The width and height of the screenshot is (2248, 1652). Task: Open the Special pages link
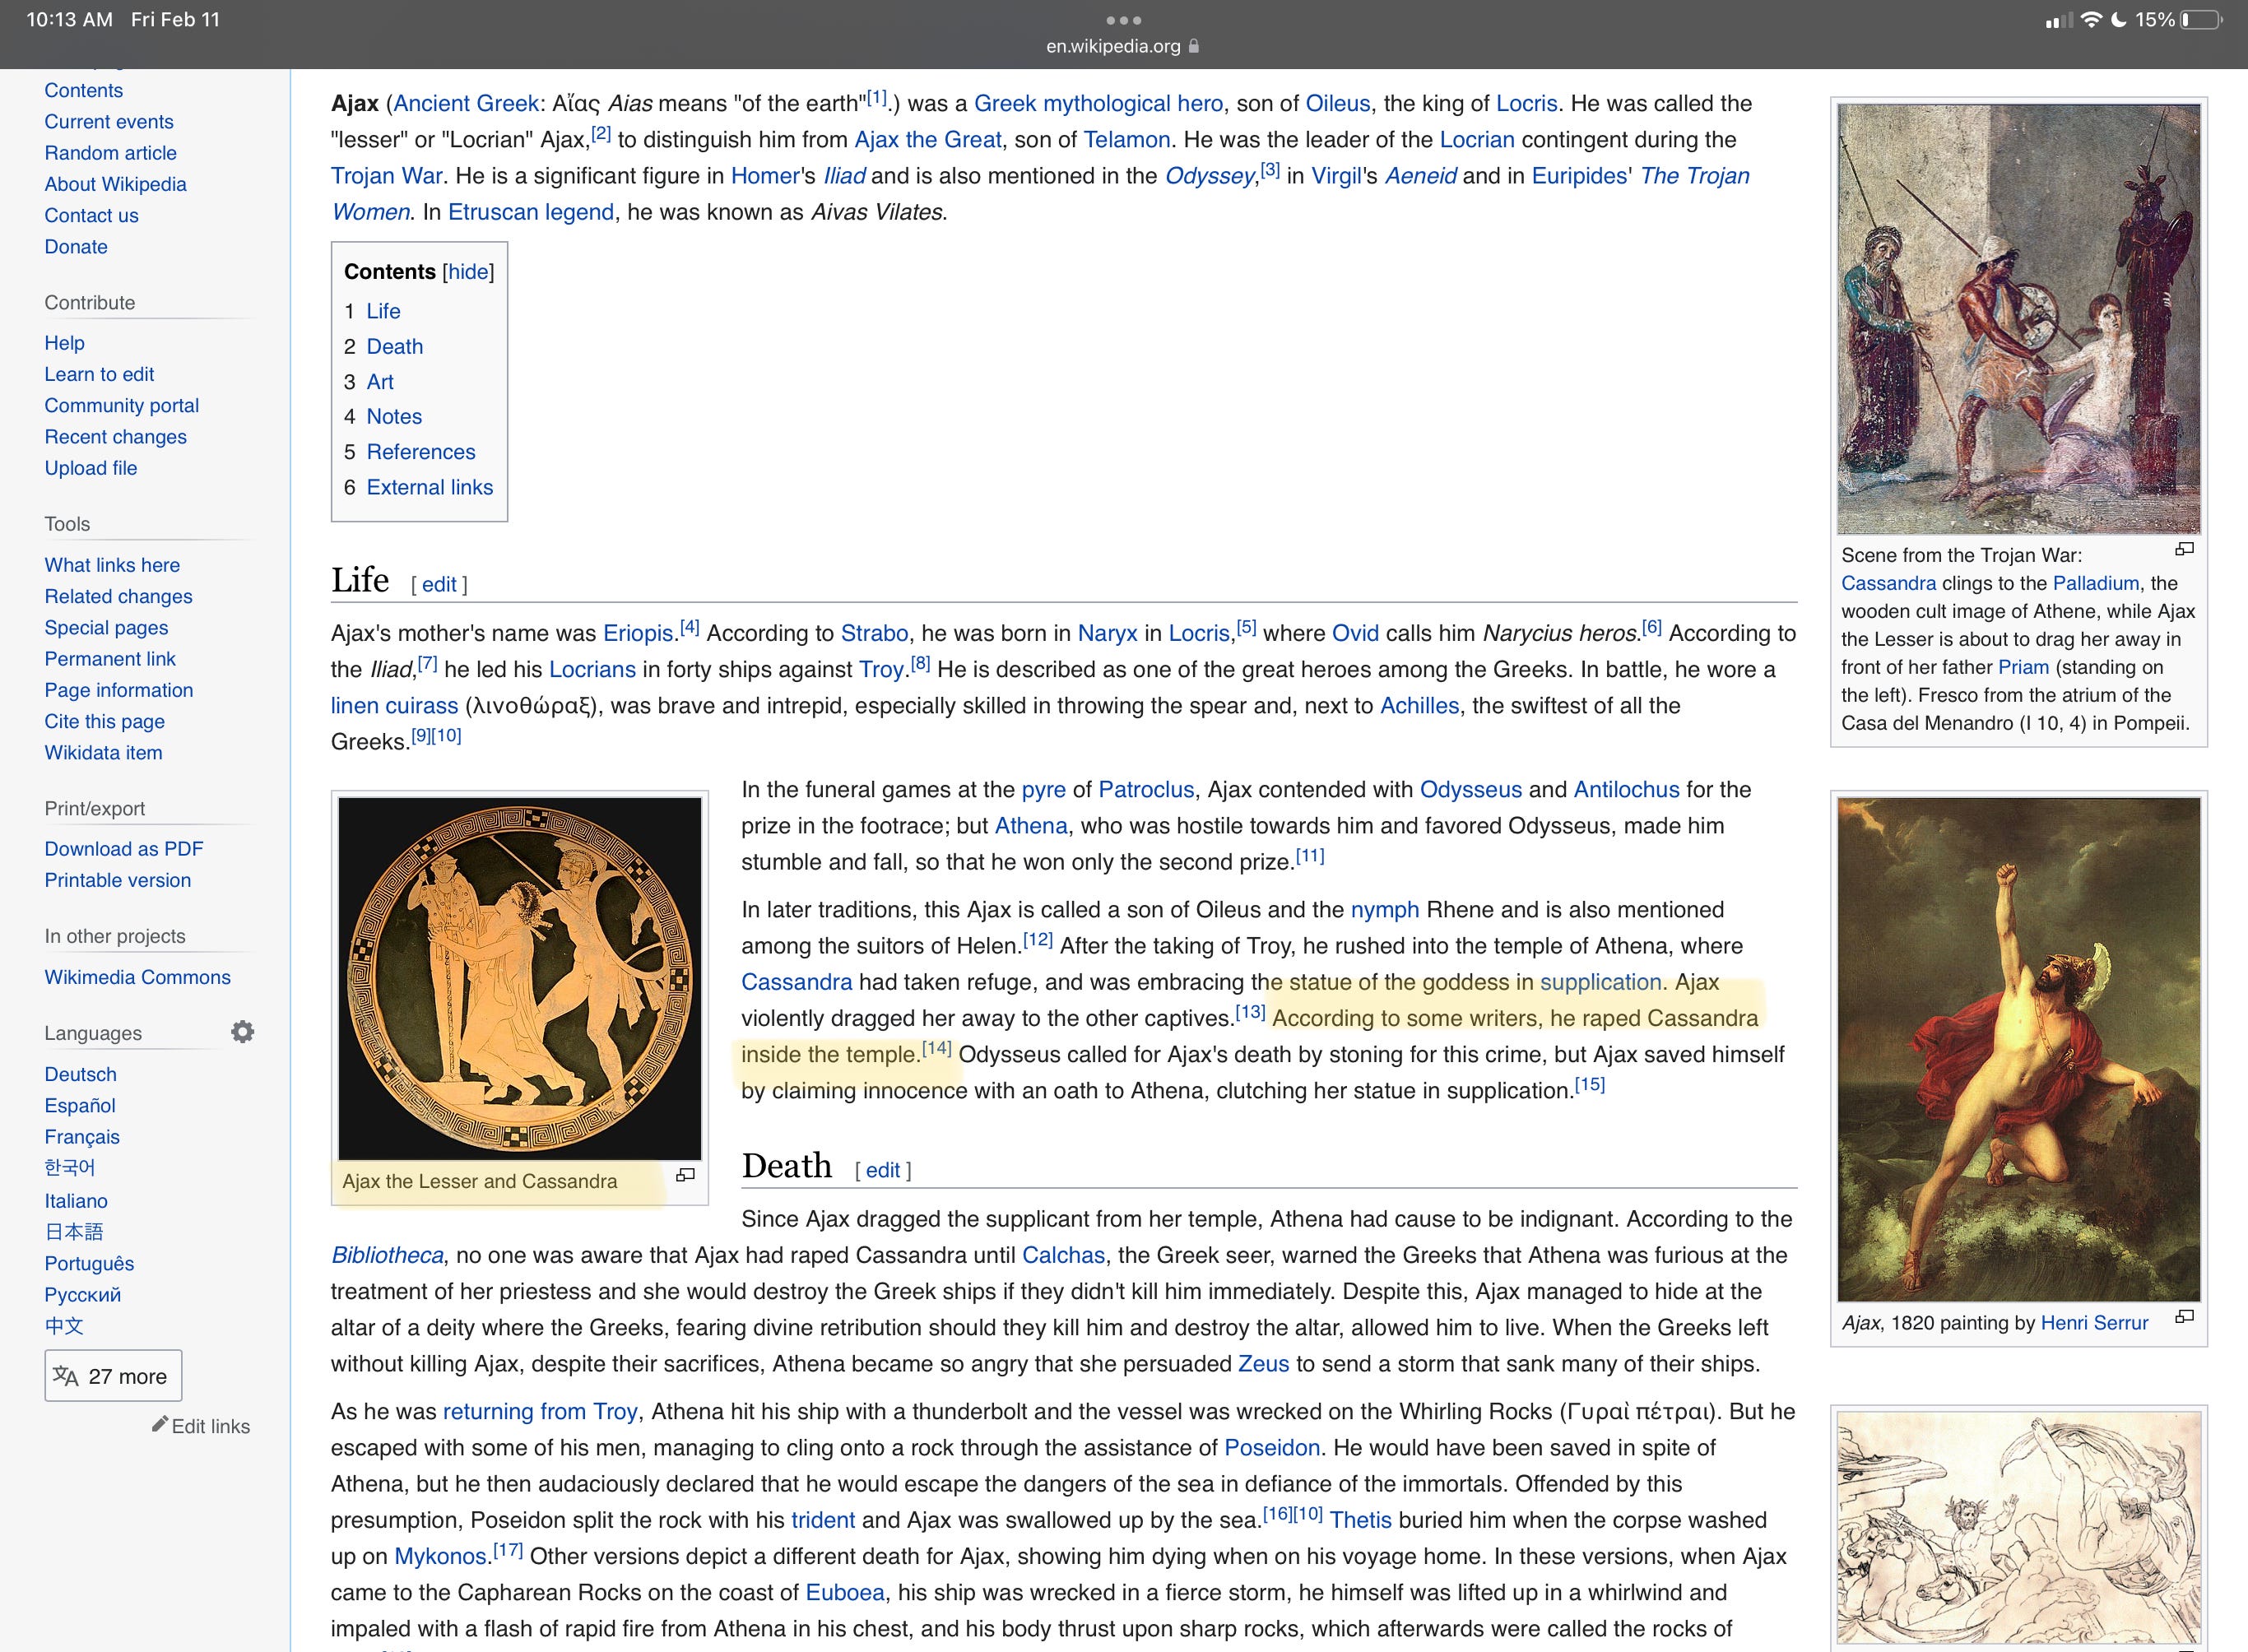[106, 628]
